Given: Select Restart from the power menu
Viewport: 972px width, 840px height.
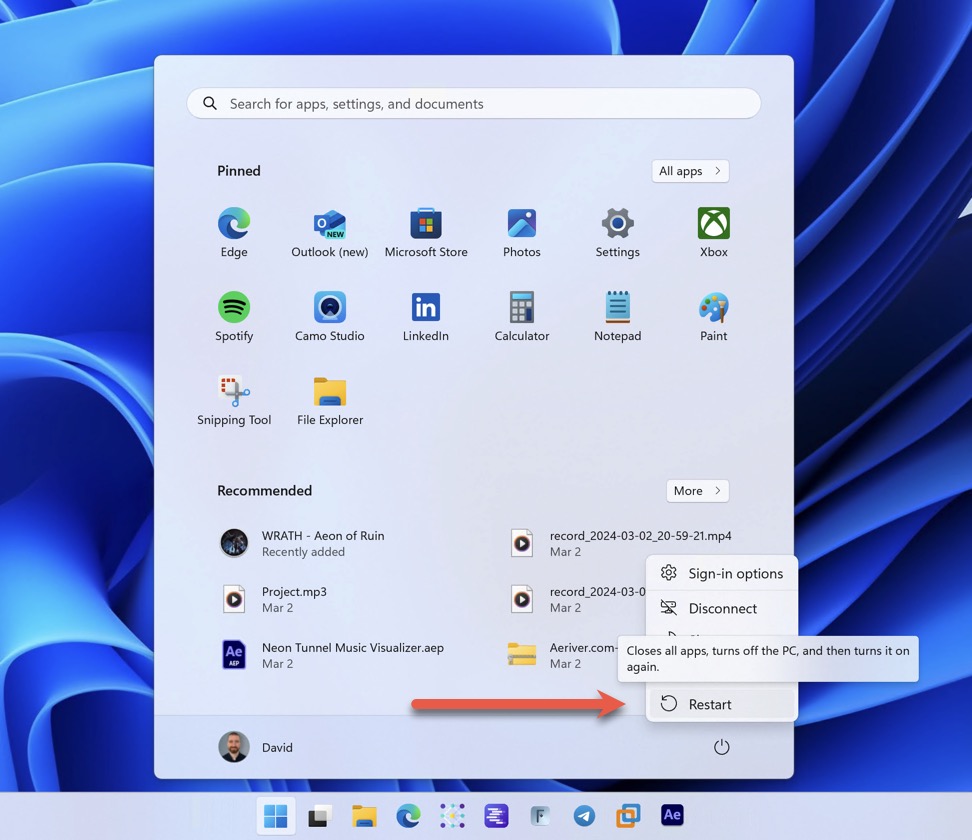Looking at the screenshot, I should pos(710,704).
